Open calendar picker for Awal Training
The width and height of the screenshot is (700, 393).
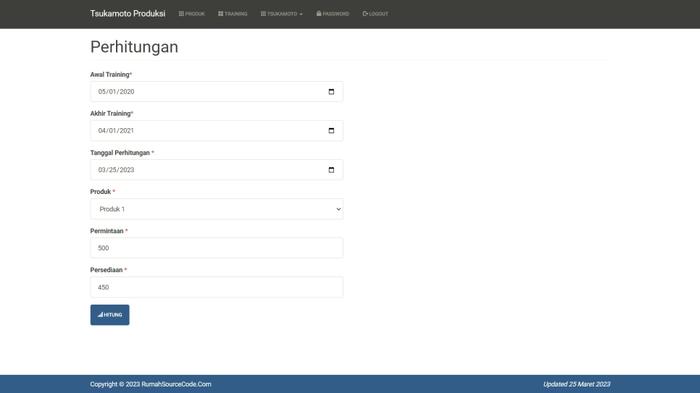pyautogui.click(x=331, y=92)
